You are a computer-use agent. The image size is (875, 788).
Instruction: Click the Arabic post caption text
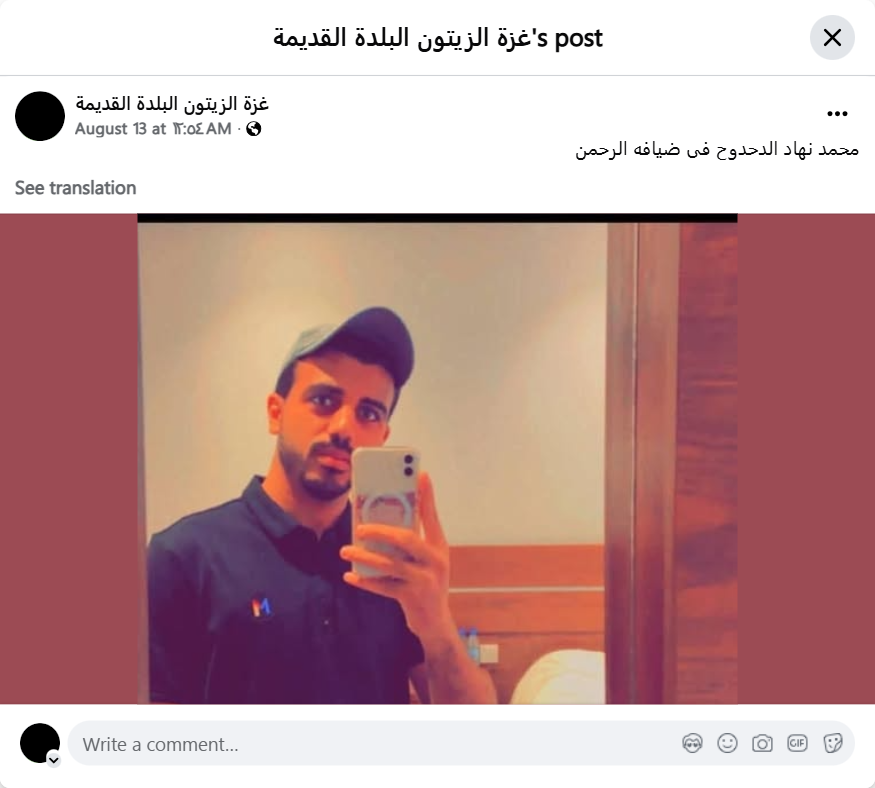(717, 150)
